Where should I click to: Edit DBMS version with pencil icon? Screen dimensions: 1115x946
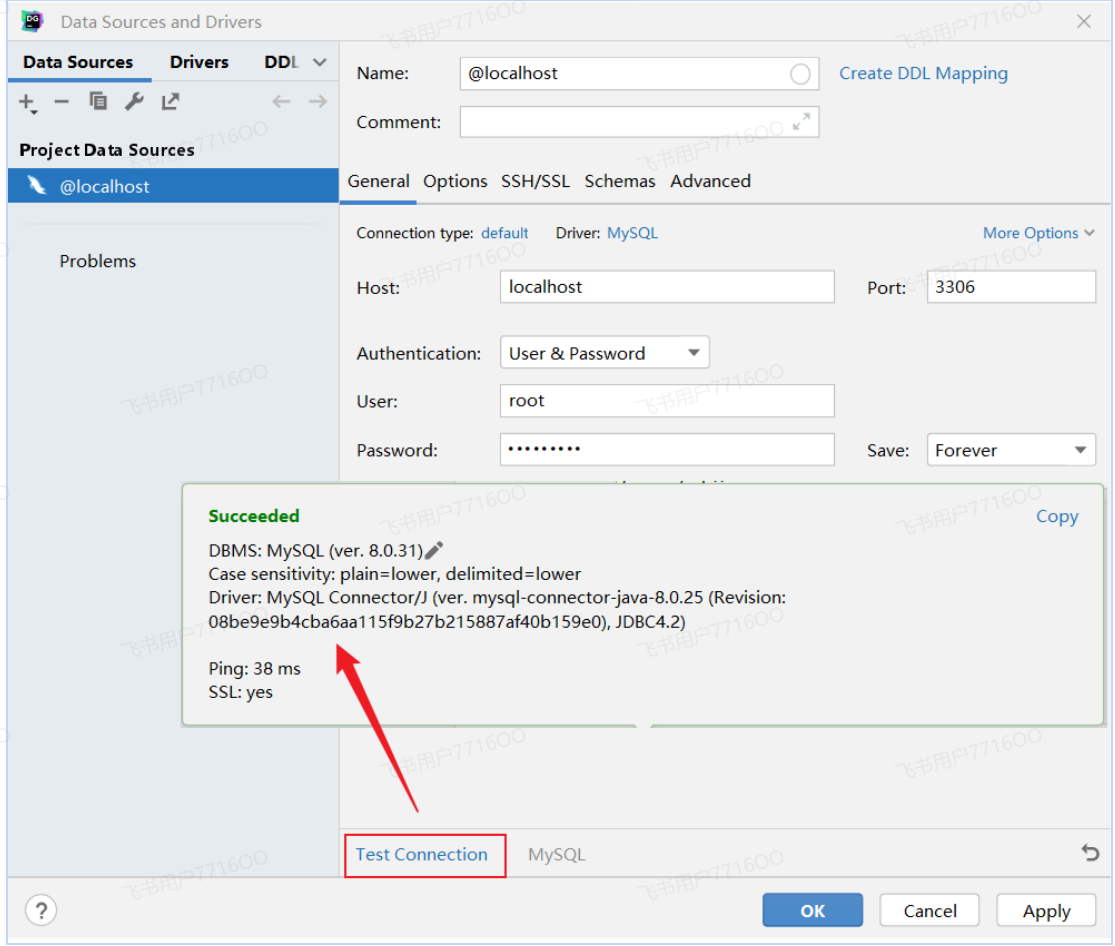434,550
